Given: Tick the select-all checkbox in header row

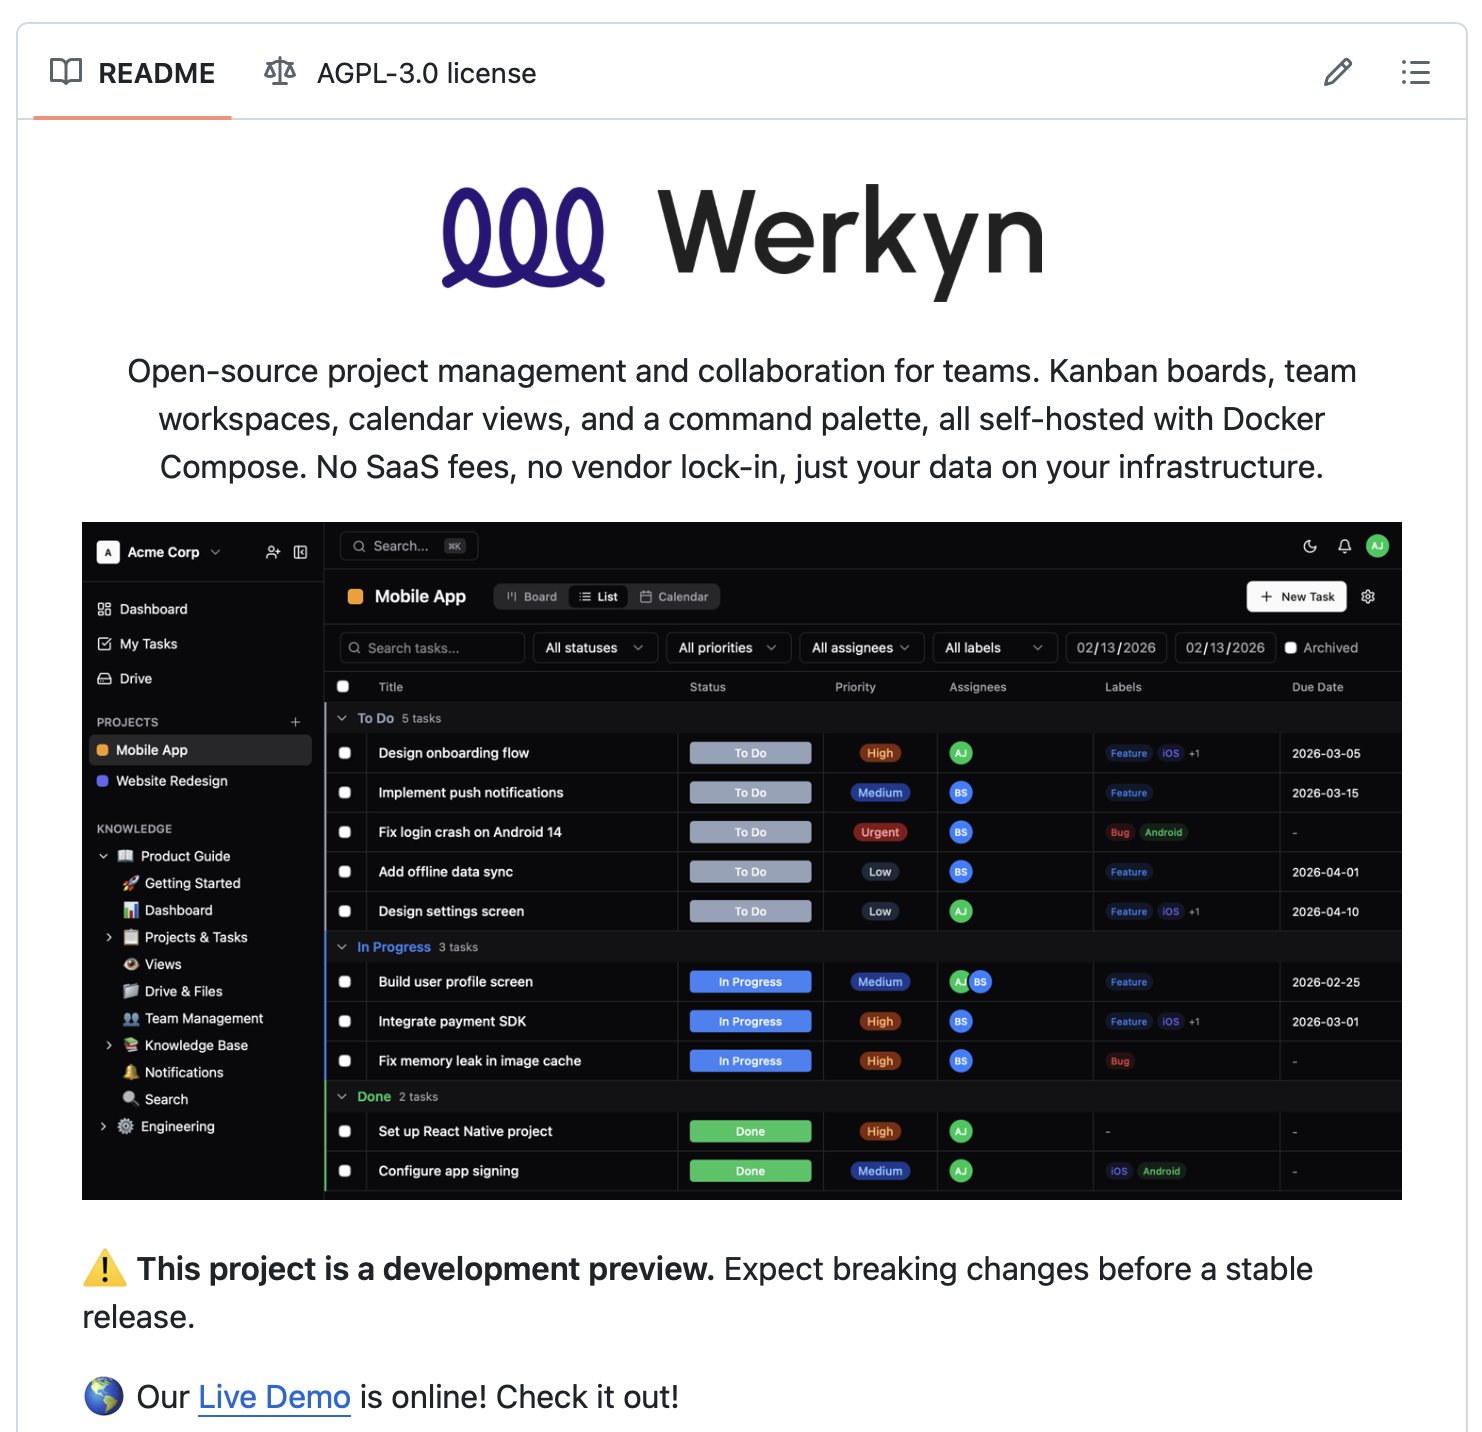Looking at the screenshot, I should pyautogui.click(x=343, y=687).
